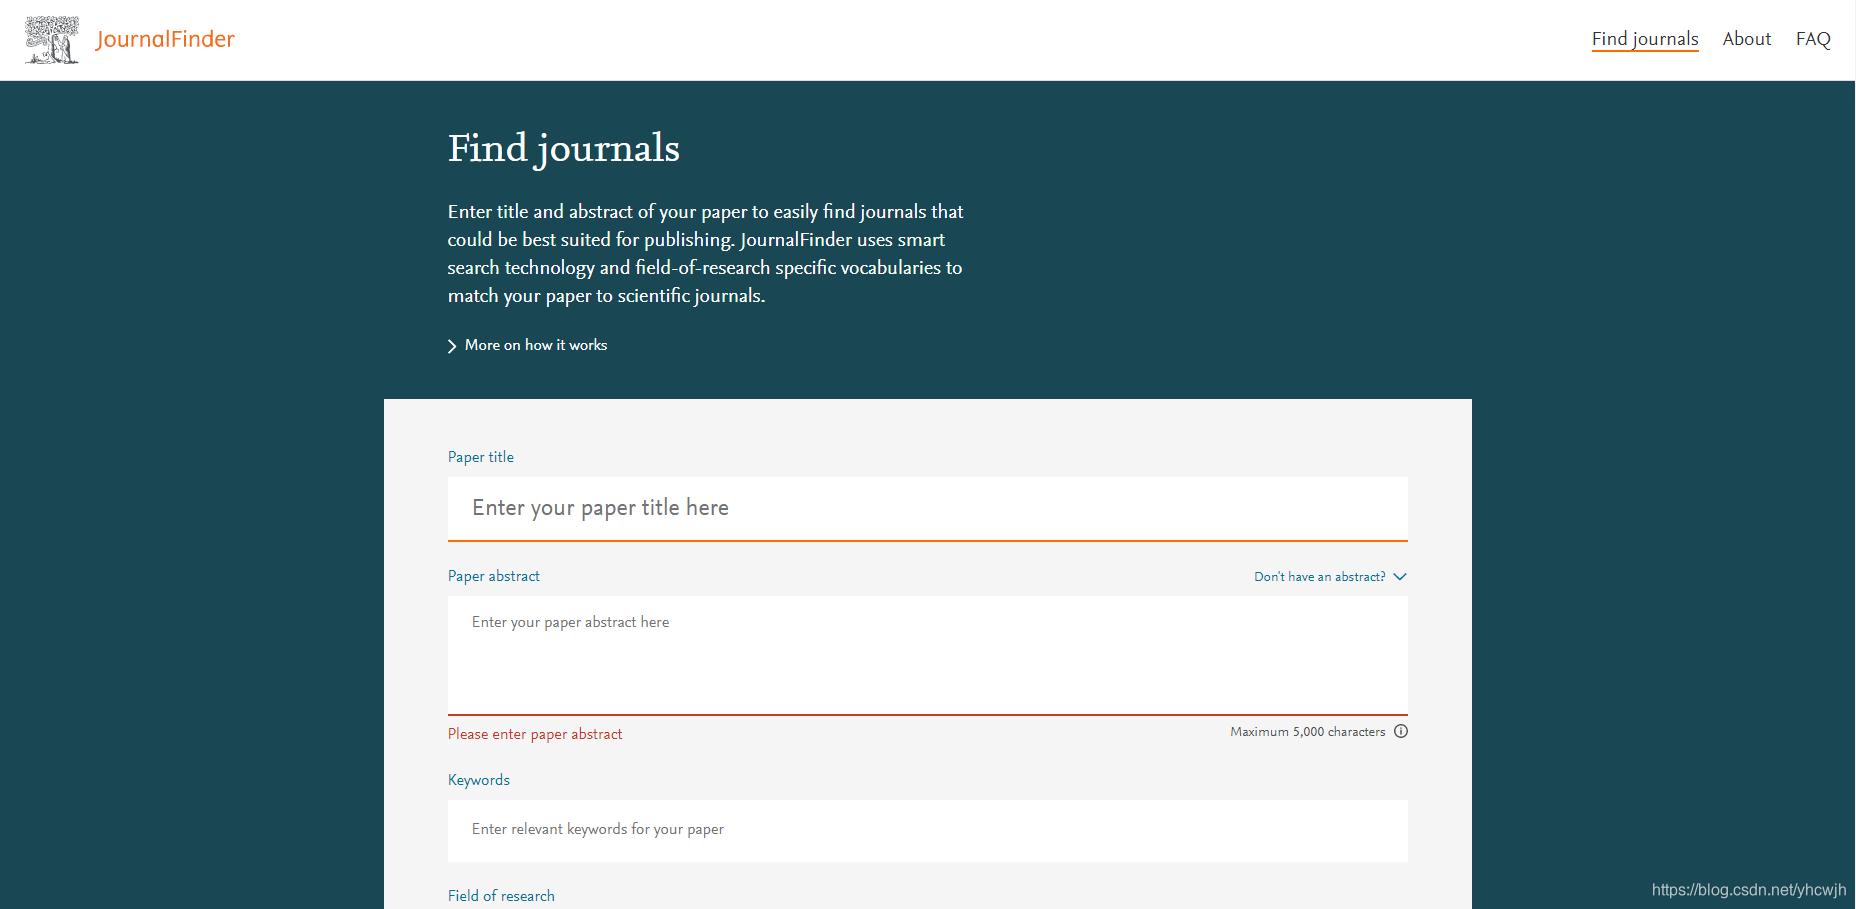Click the Maximum 5,000 characters text
Image resolution: width=1856 pixels, height=909 pixels.
(x=1308, y=732)
